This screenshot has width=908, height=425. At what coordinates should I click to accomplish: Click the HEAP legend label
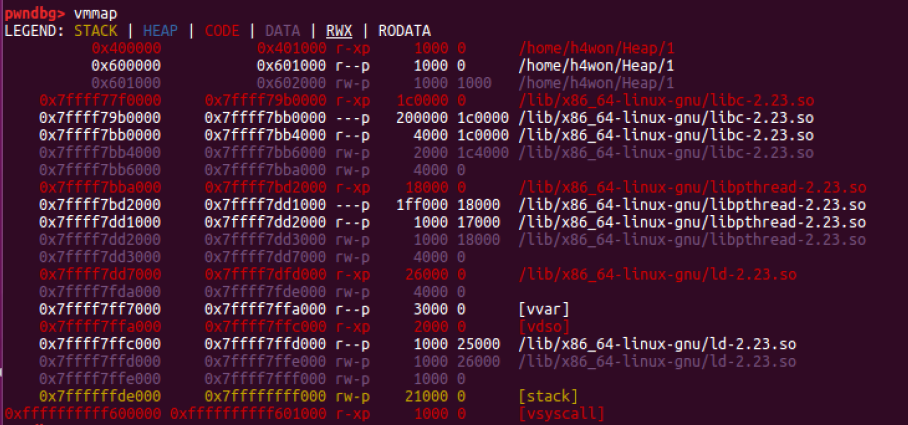(x=160, y=31)
